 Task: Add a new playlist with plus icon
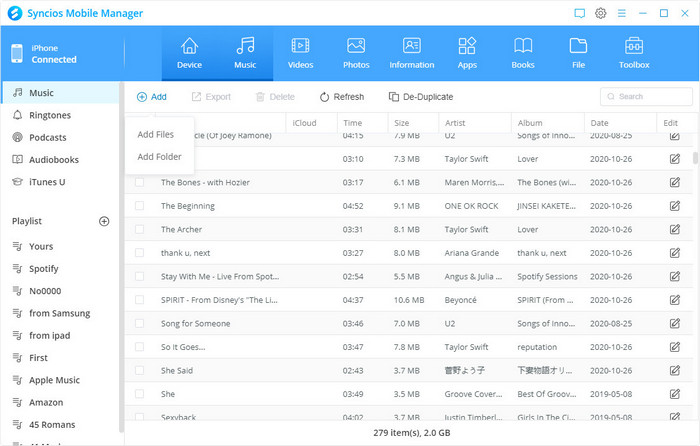[104, 221]
